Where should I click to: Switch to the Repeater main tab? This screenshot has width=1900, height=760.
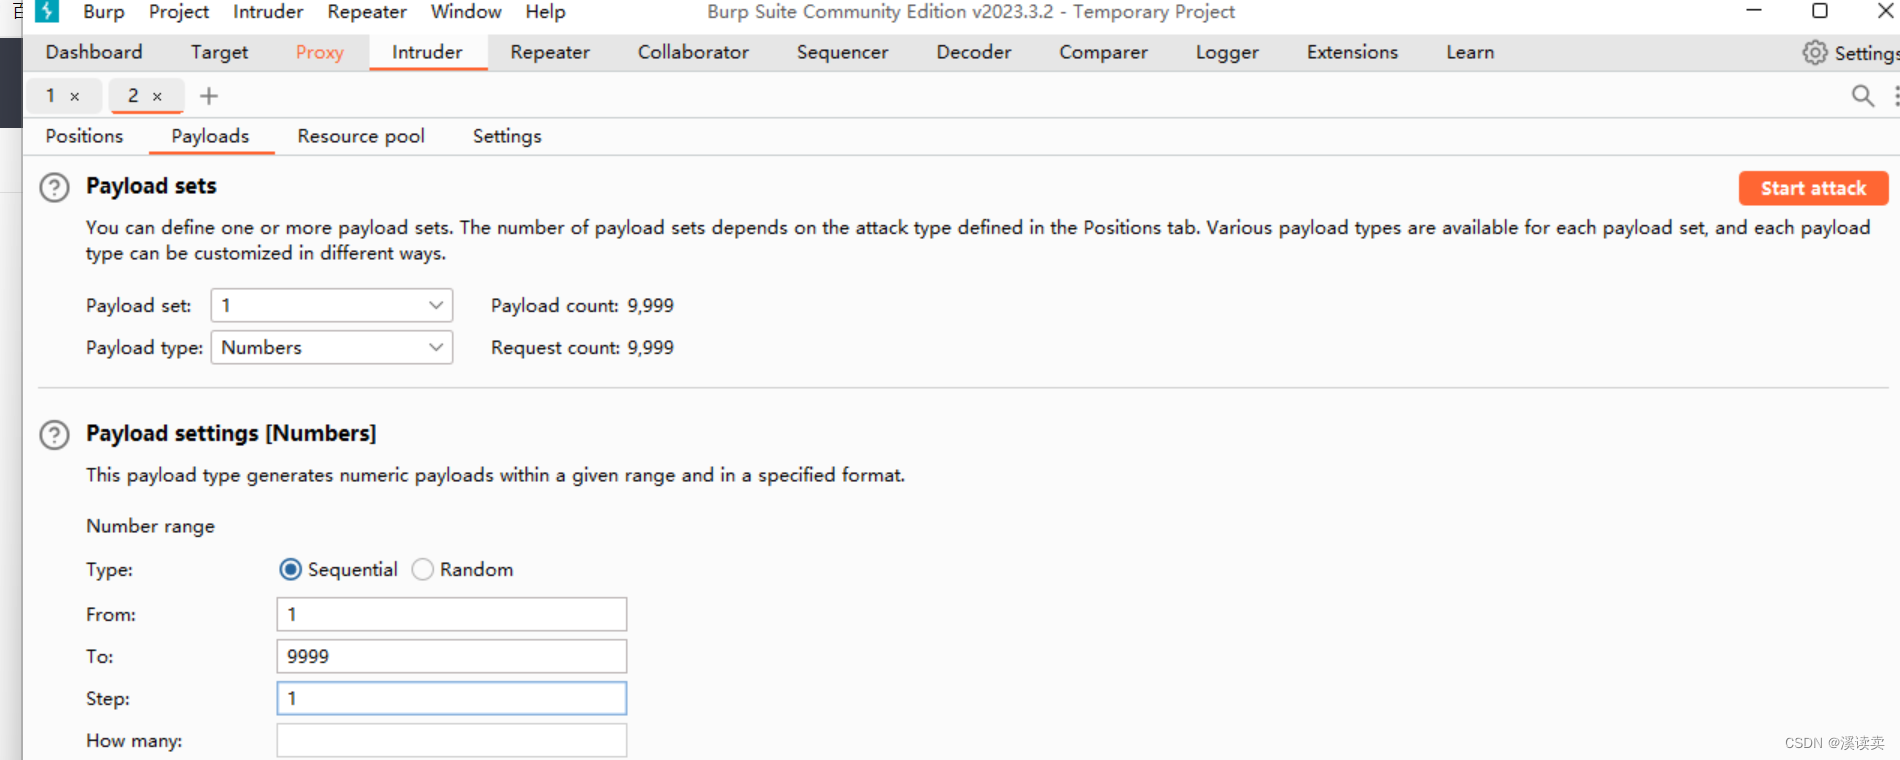(550, 52)
